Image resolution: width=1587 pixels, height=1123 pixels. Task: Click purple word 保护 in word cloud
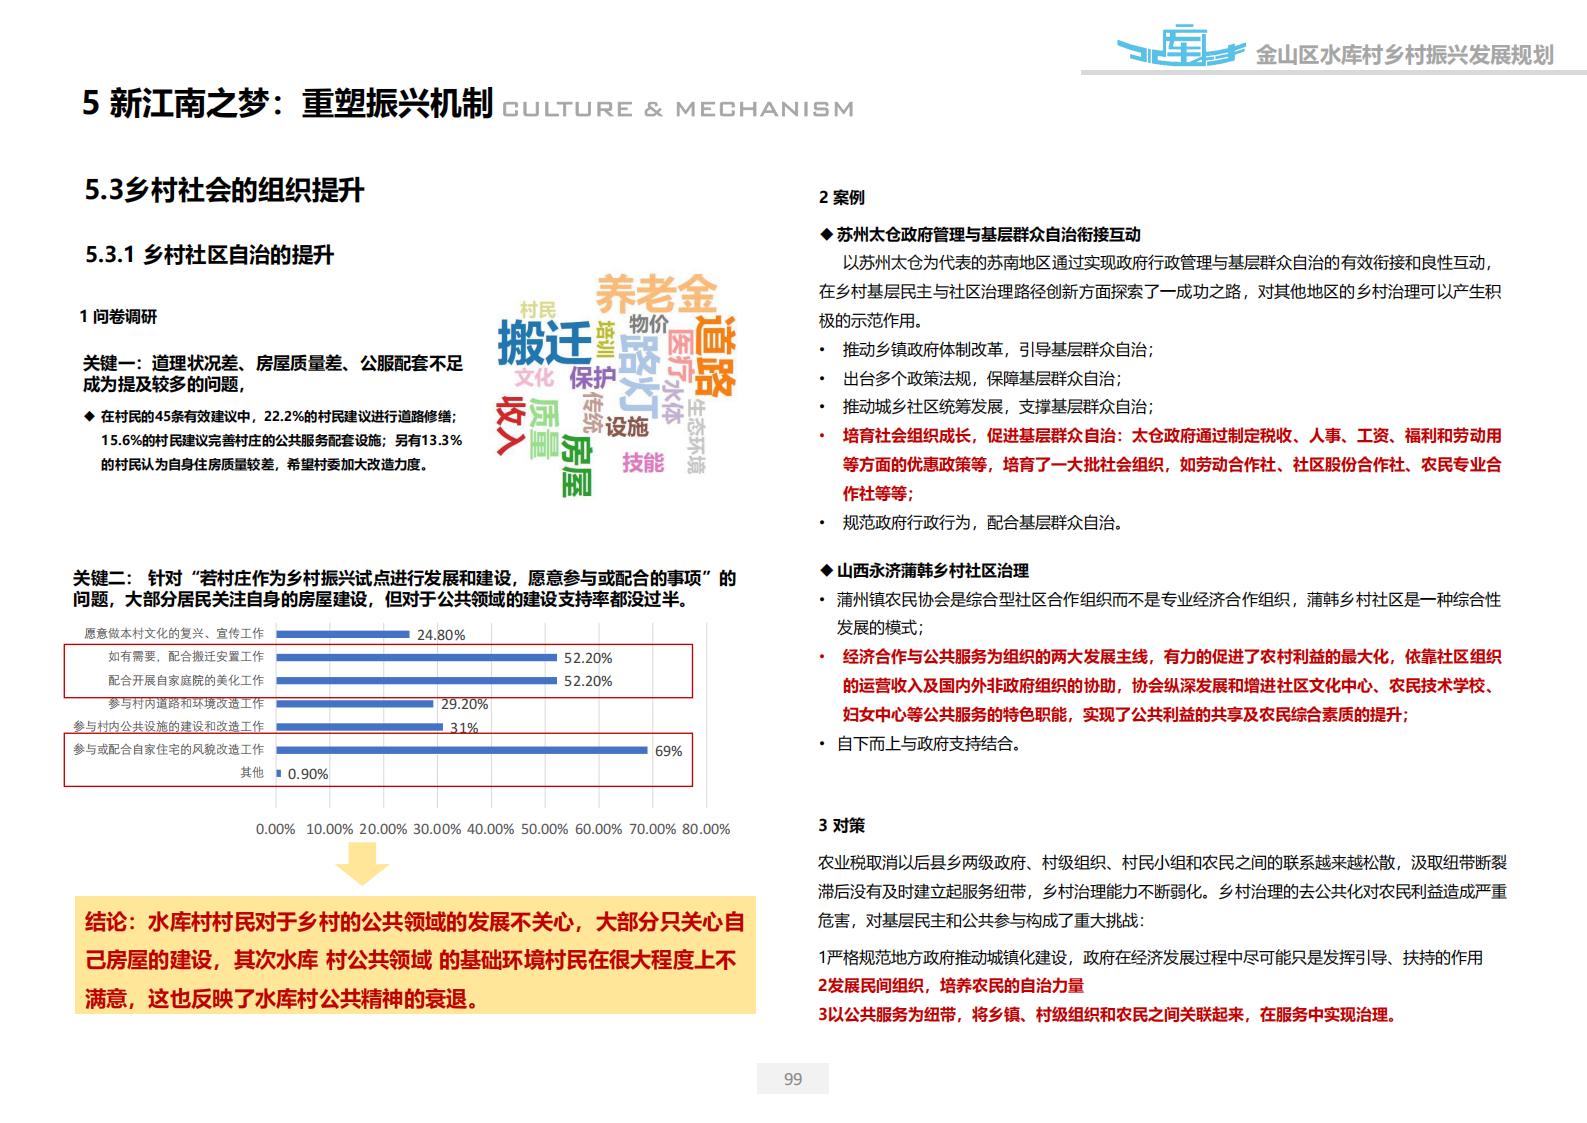pyautogui.click(x=592, y=378)
